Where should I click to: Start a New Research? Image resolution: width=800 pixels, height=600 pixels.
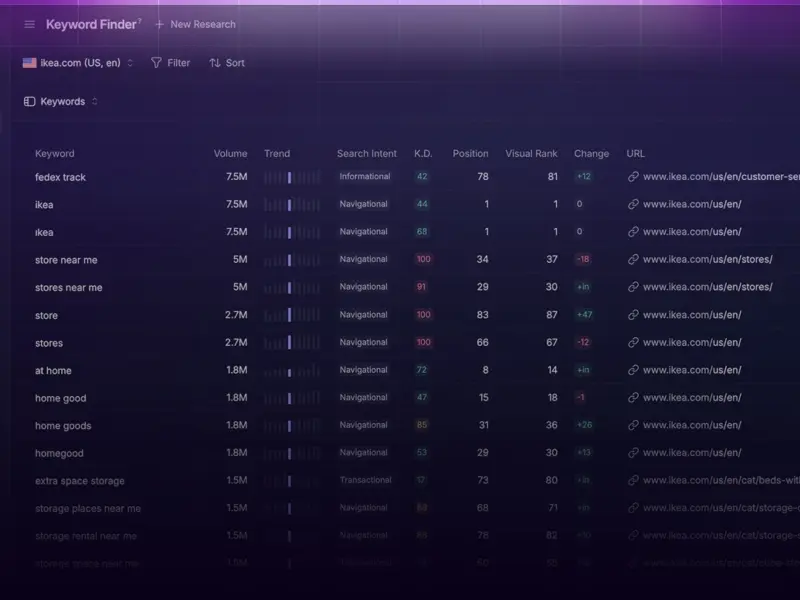tap(195, 24)
